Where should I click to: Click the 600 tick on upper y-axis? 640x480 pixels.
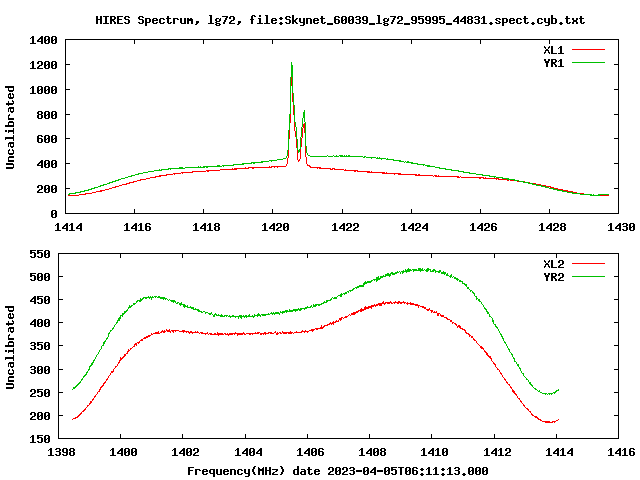tap(47, 140)
